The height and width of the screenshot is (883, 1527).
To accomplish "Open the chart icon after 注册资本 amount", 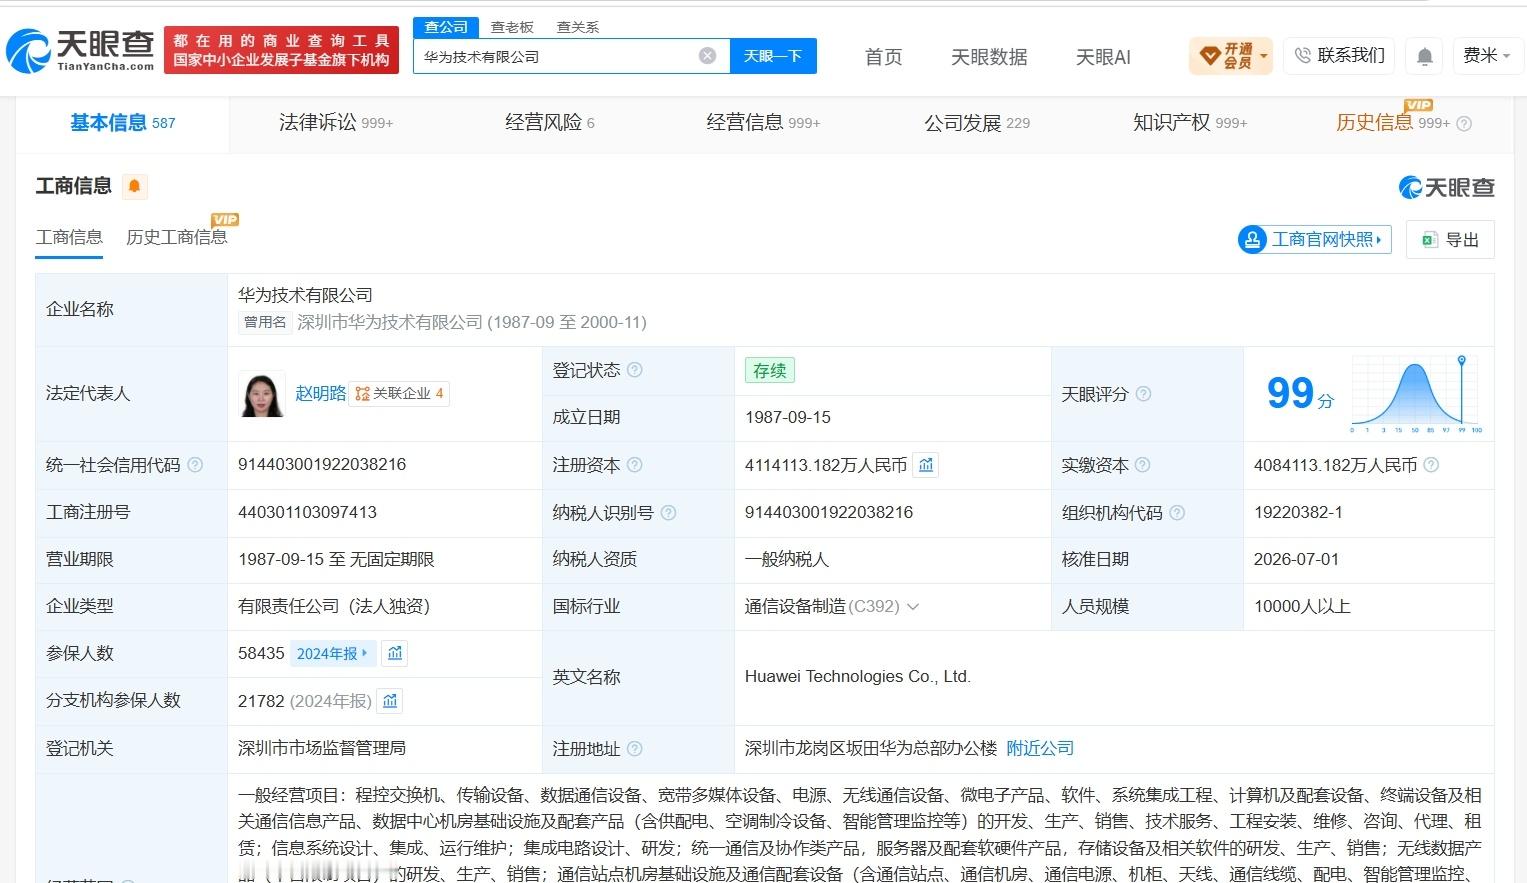I will [926, 465].
